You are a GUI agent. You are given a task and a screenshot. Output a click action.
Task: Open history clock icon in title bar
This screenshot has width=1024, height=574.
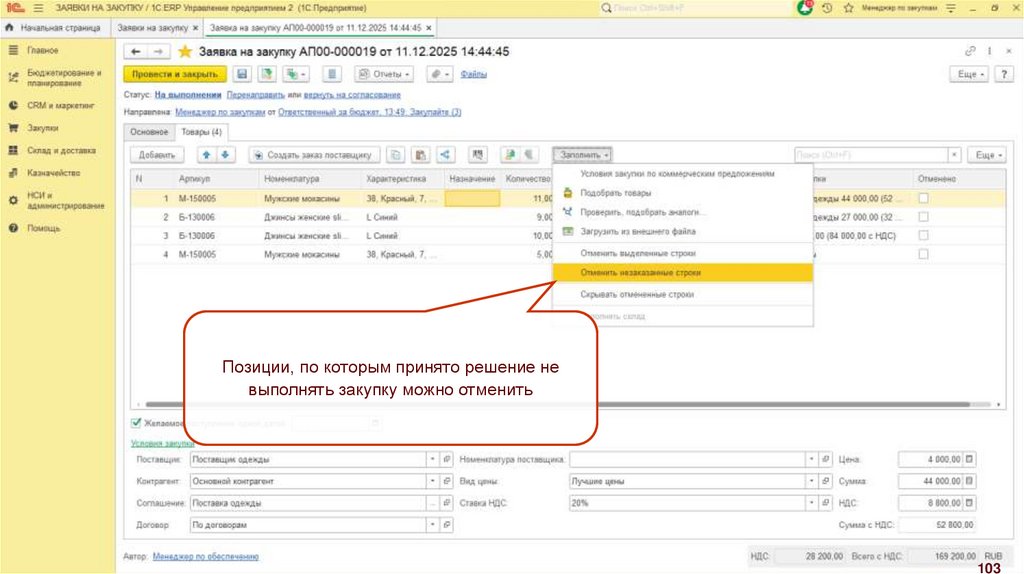click(827, 8)
